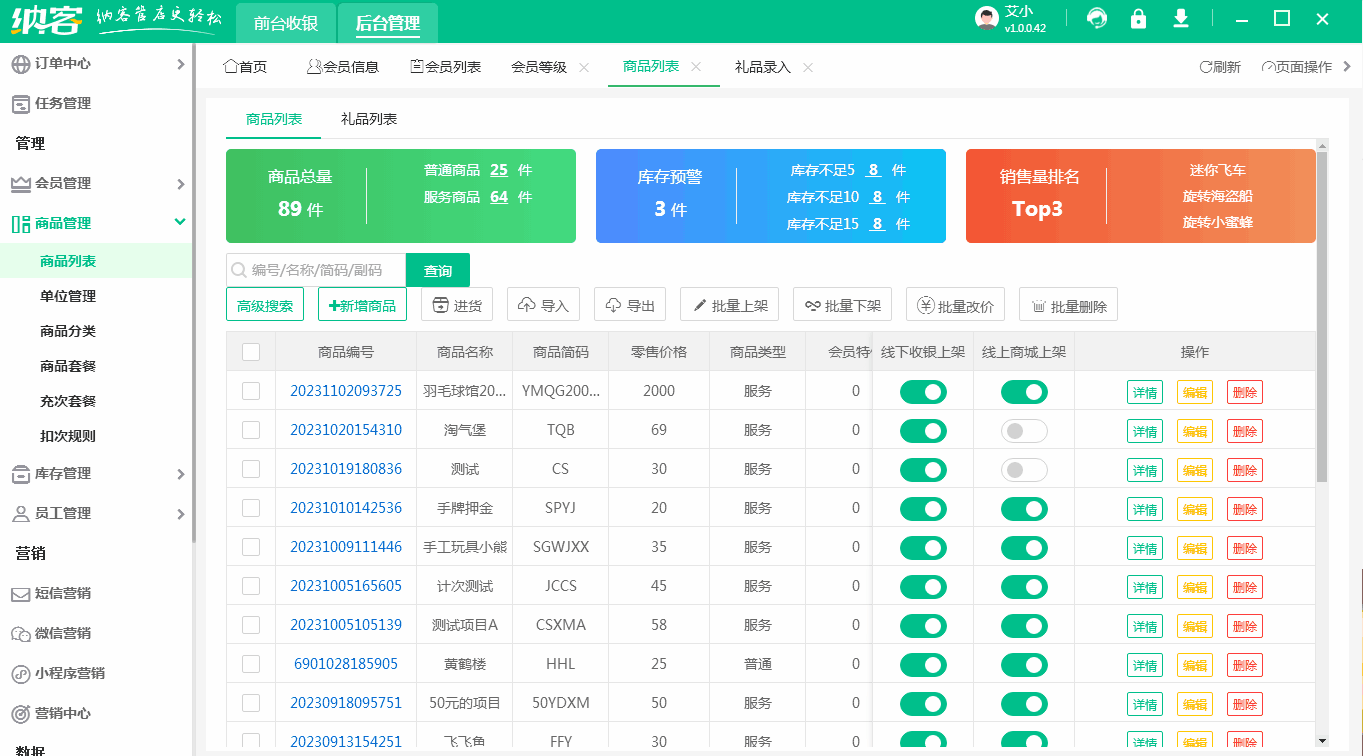Open the 批量改价 batch price change tool

[957, 304]
